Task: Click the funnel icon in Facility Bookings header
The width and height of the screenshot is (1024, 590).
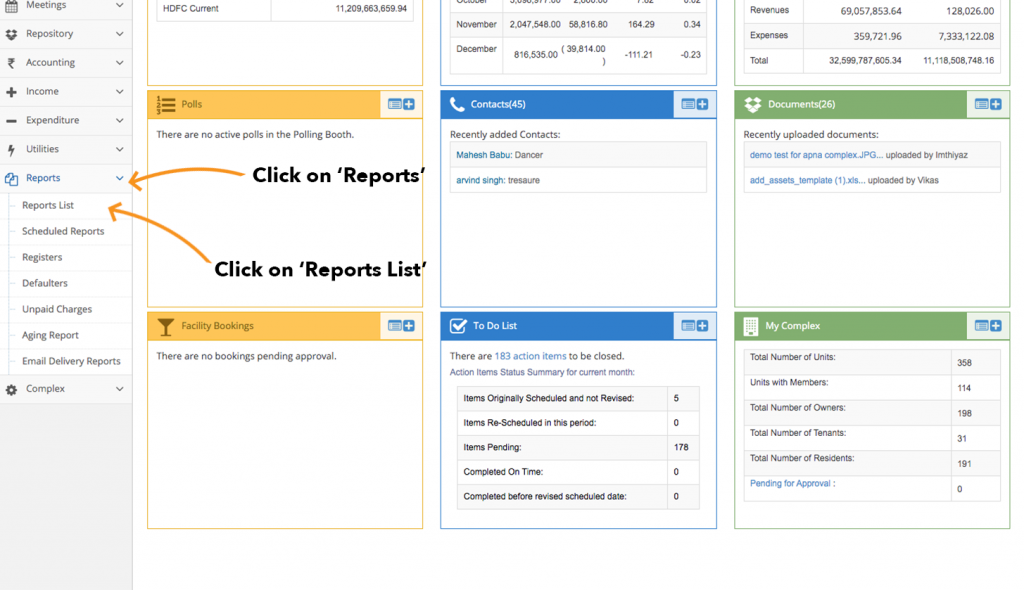Action: click(x=166, y=326)
